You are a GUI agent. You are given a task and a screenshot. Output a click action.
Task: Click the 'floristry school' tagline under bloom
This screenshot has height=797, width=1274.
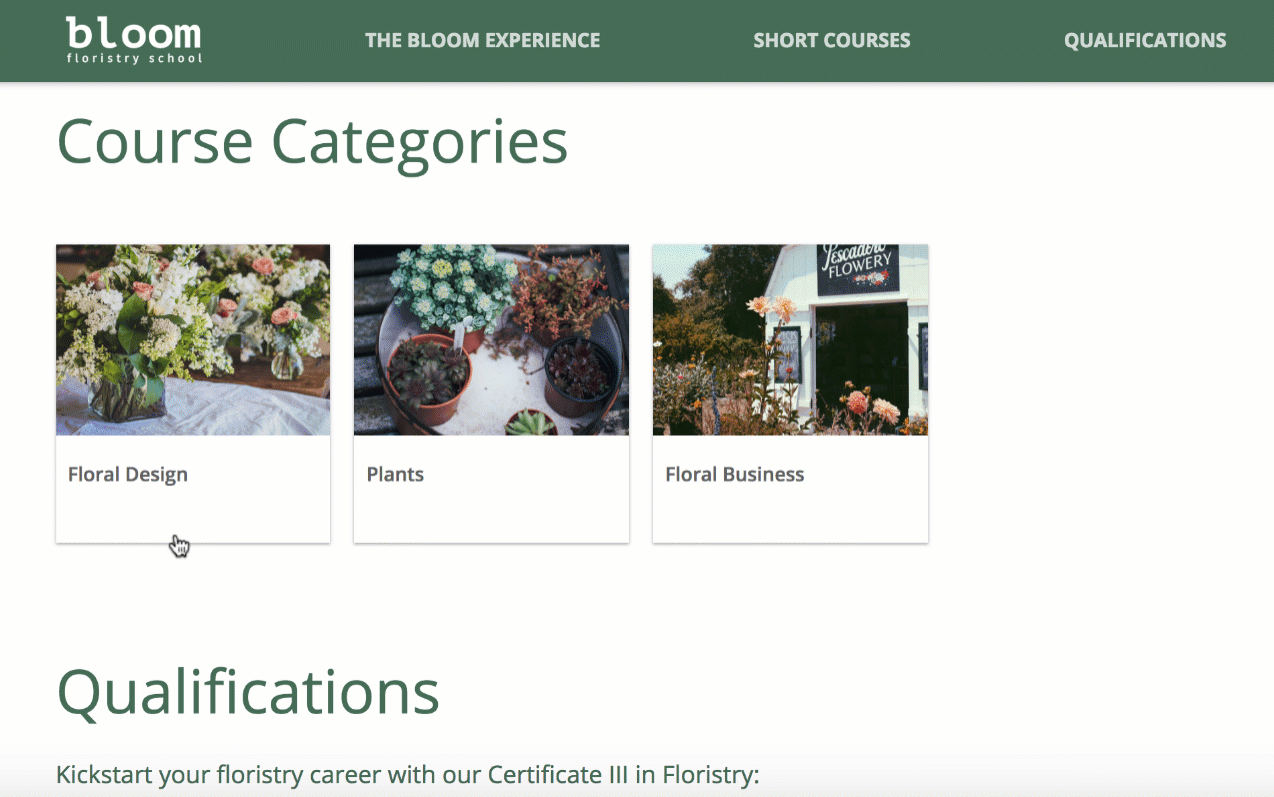tap(134, 58)
